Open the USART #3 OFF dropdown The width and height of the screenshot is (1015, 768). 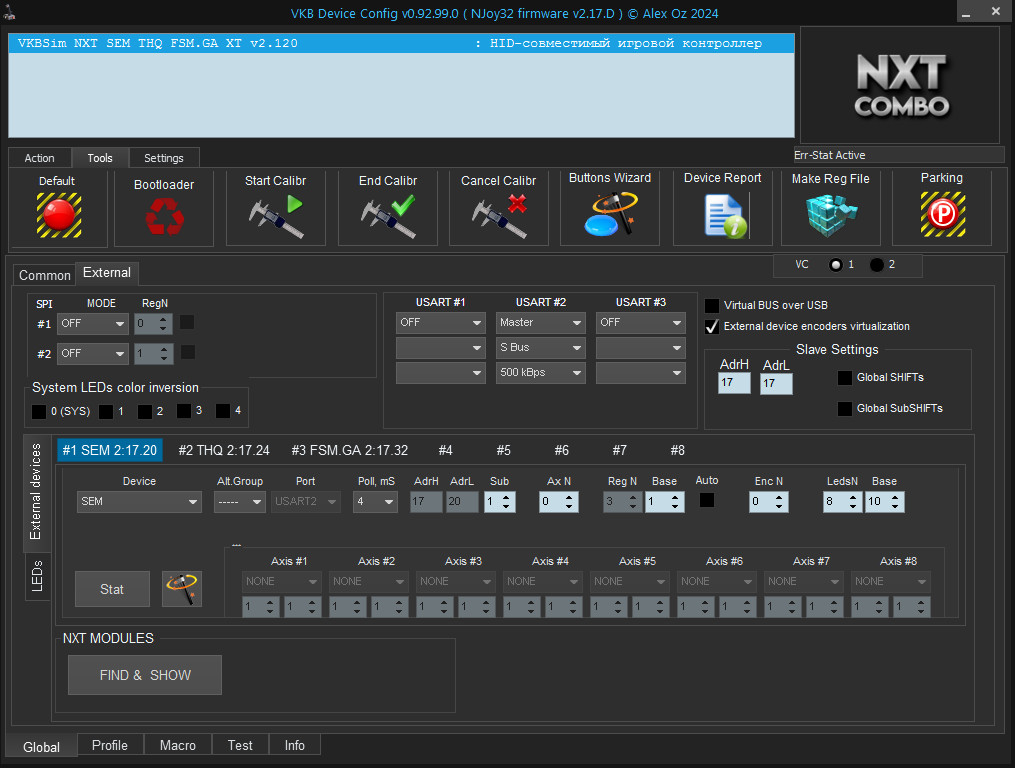(x=641, y=322)
